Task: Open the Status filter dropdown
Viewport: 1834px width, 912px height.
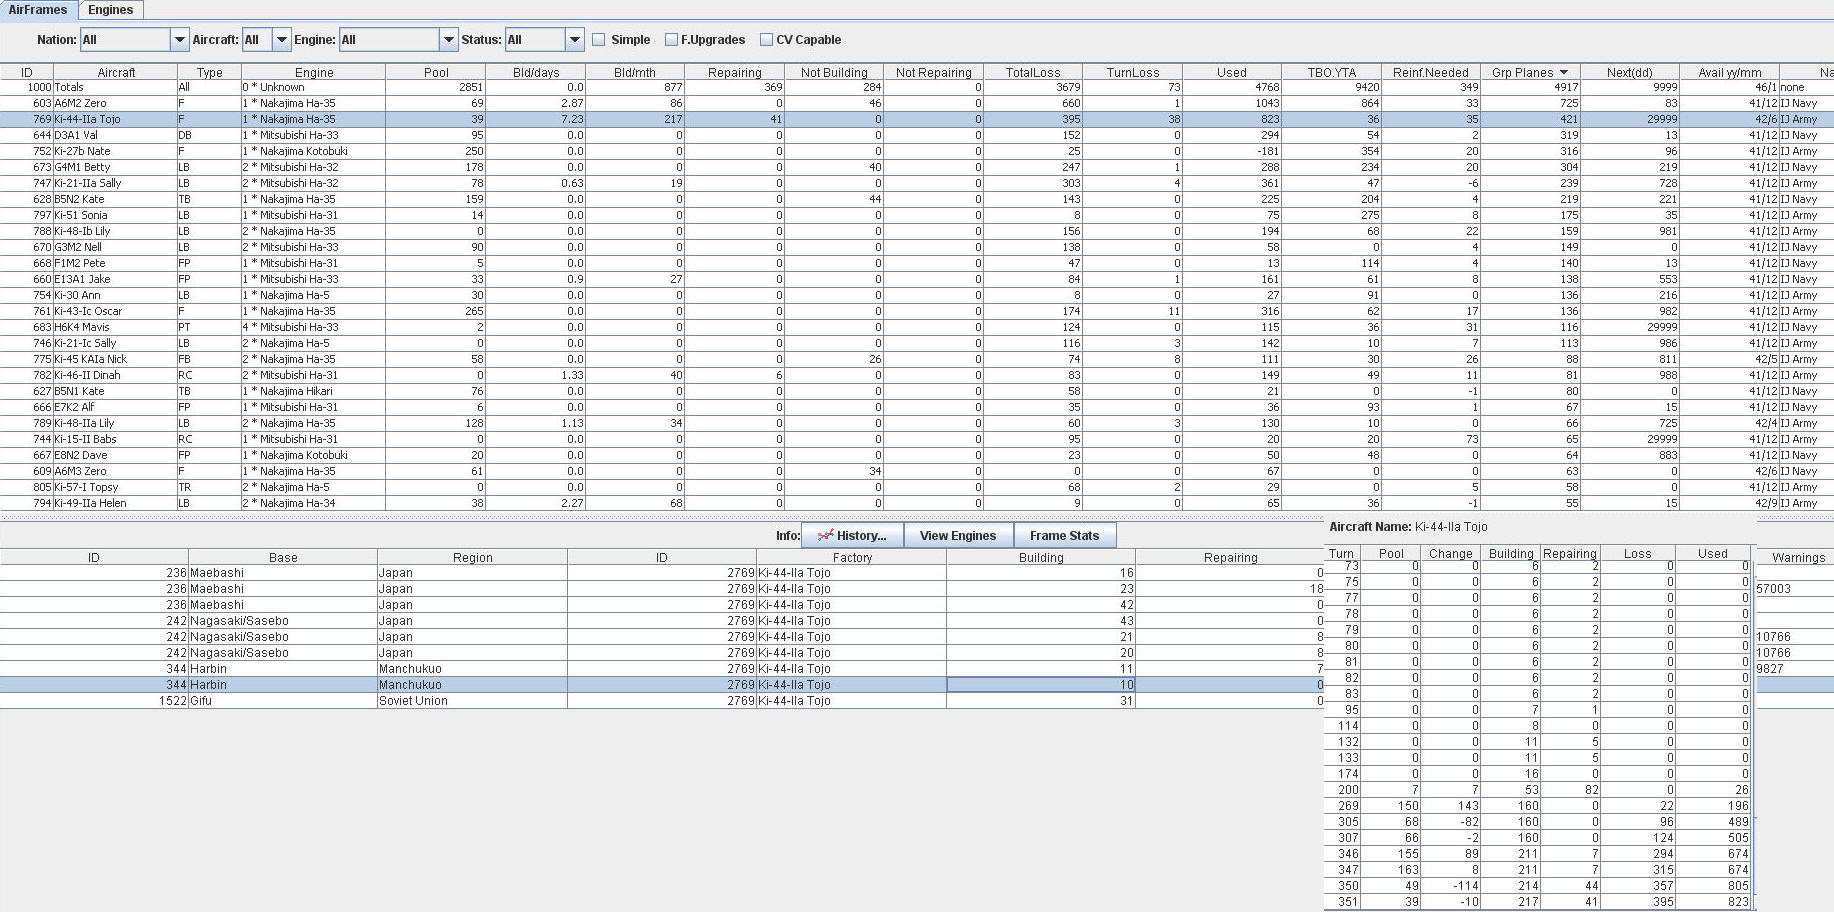Action: coord(574,40)
